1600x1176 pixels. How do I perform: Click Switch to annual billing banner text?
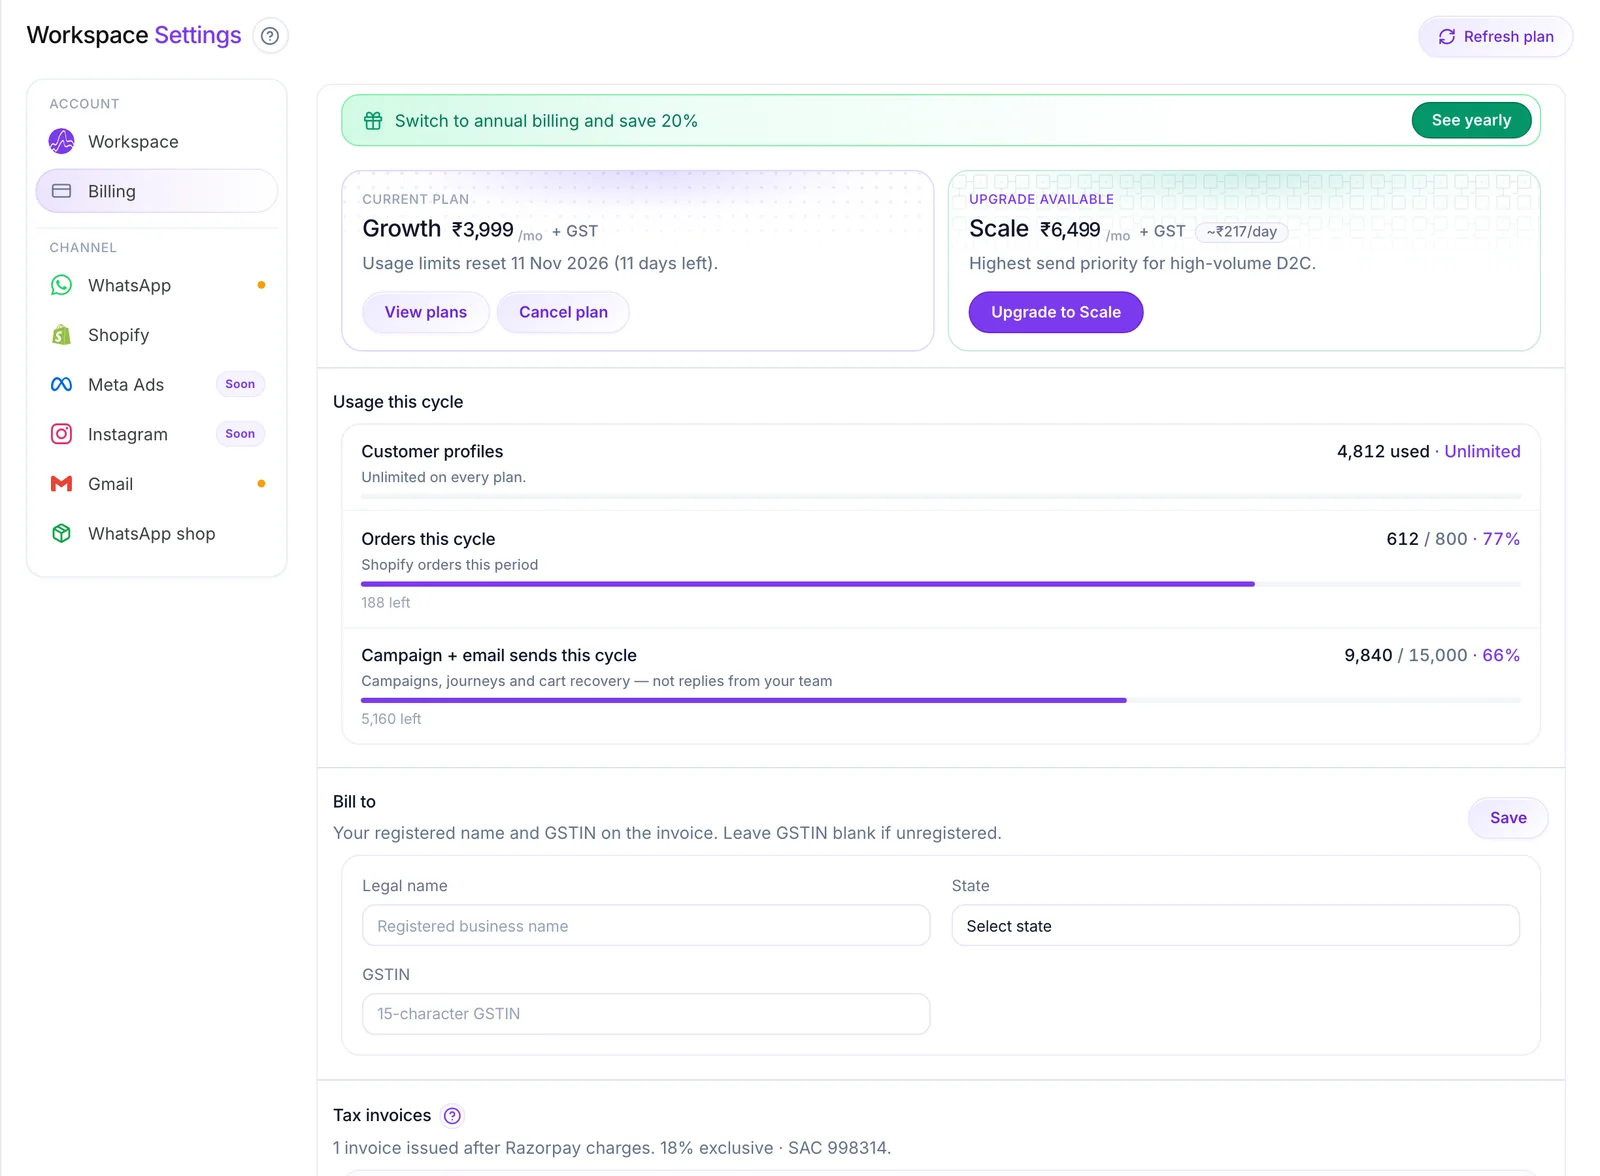click(x=546, y=121)
